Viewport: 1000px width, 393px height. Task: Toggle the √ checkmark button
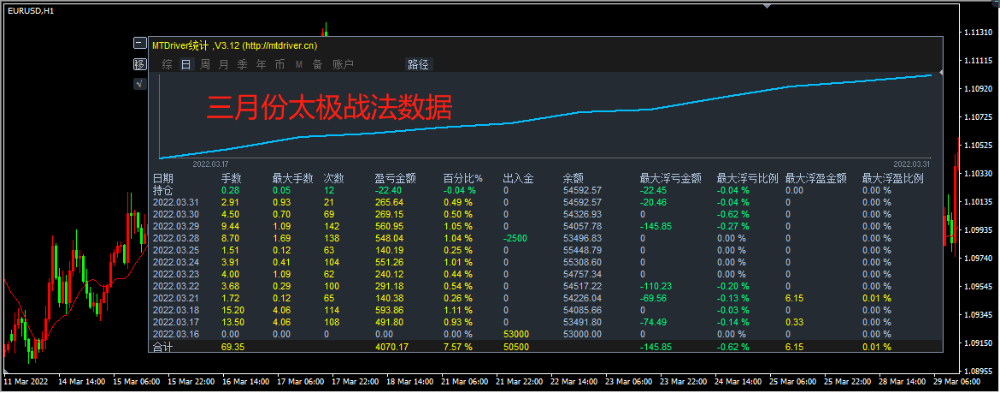[x=140, y=84]
